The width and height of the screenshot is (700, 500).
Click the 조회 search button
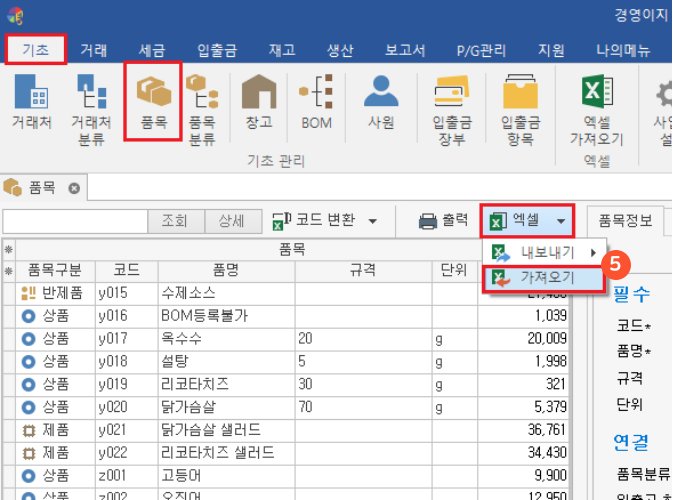175,221
